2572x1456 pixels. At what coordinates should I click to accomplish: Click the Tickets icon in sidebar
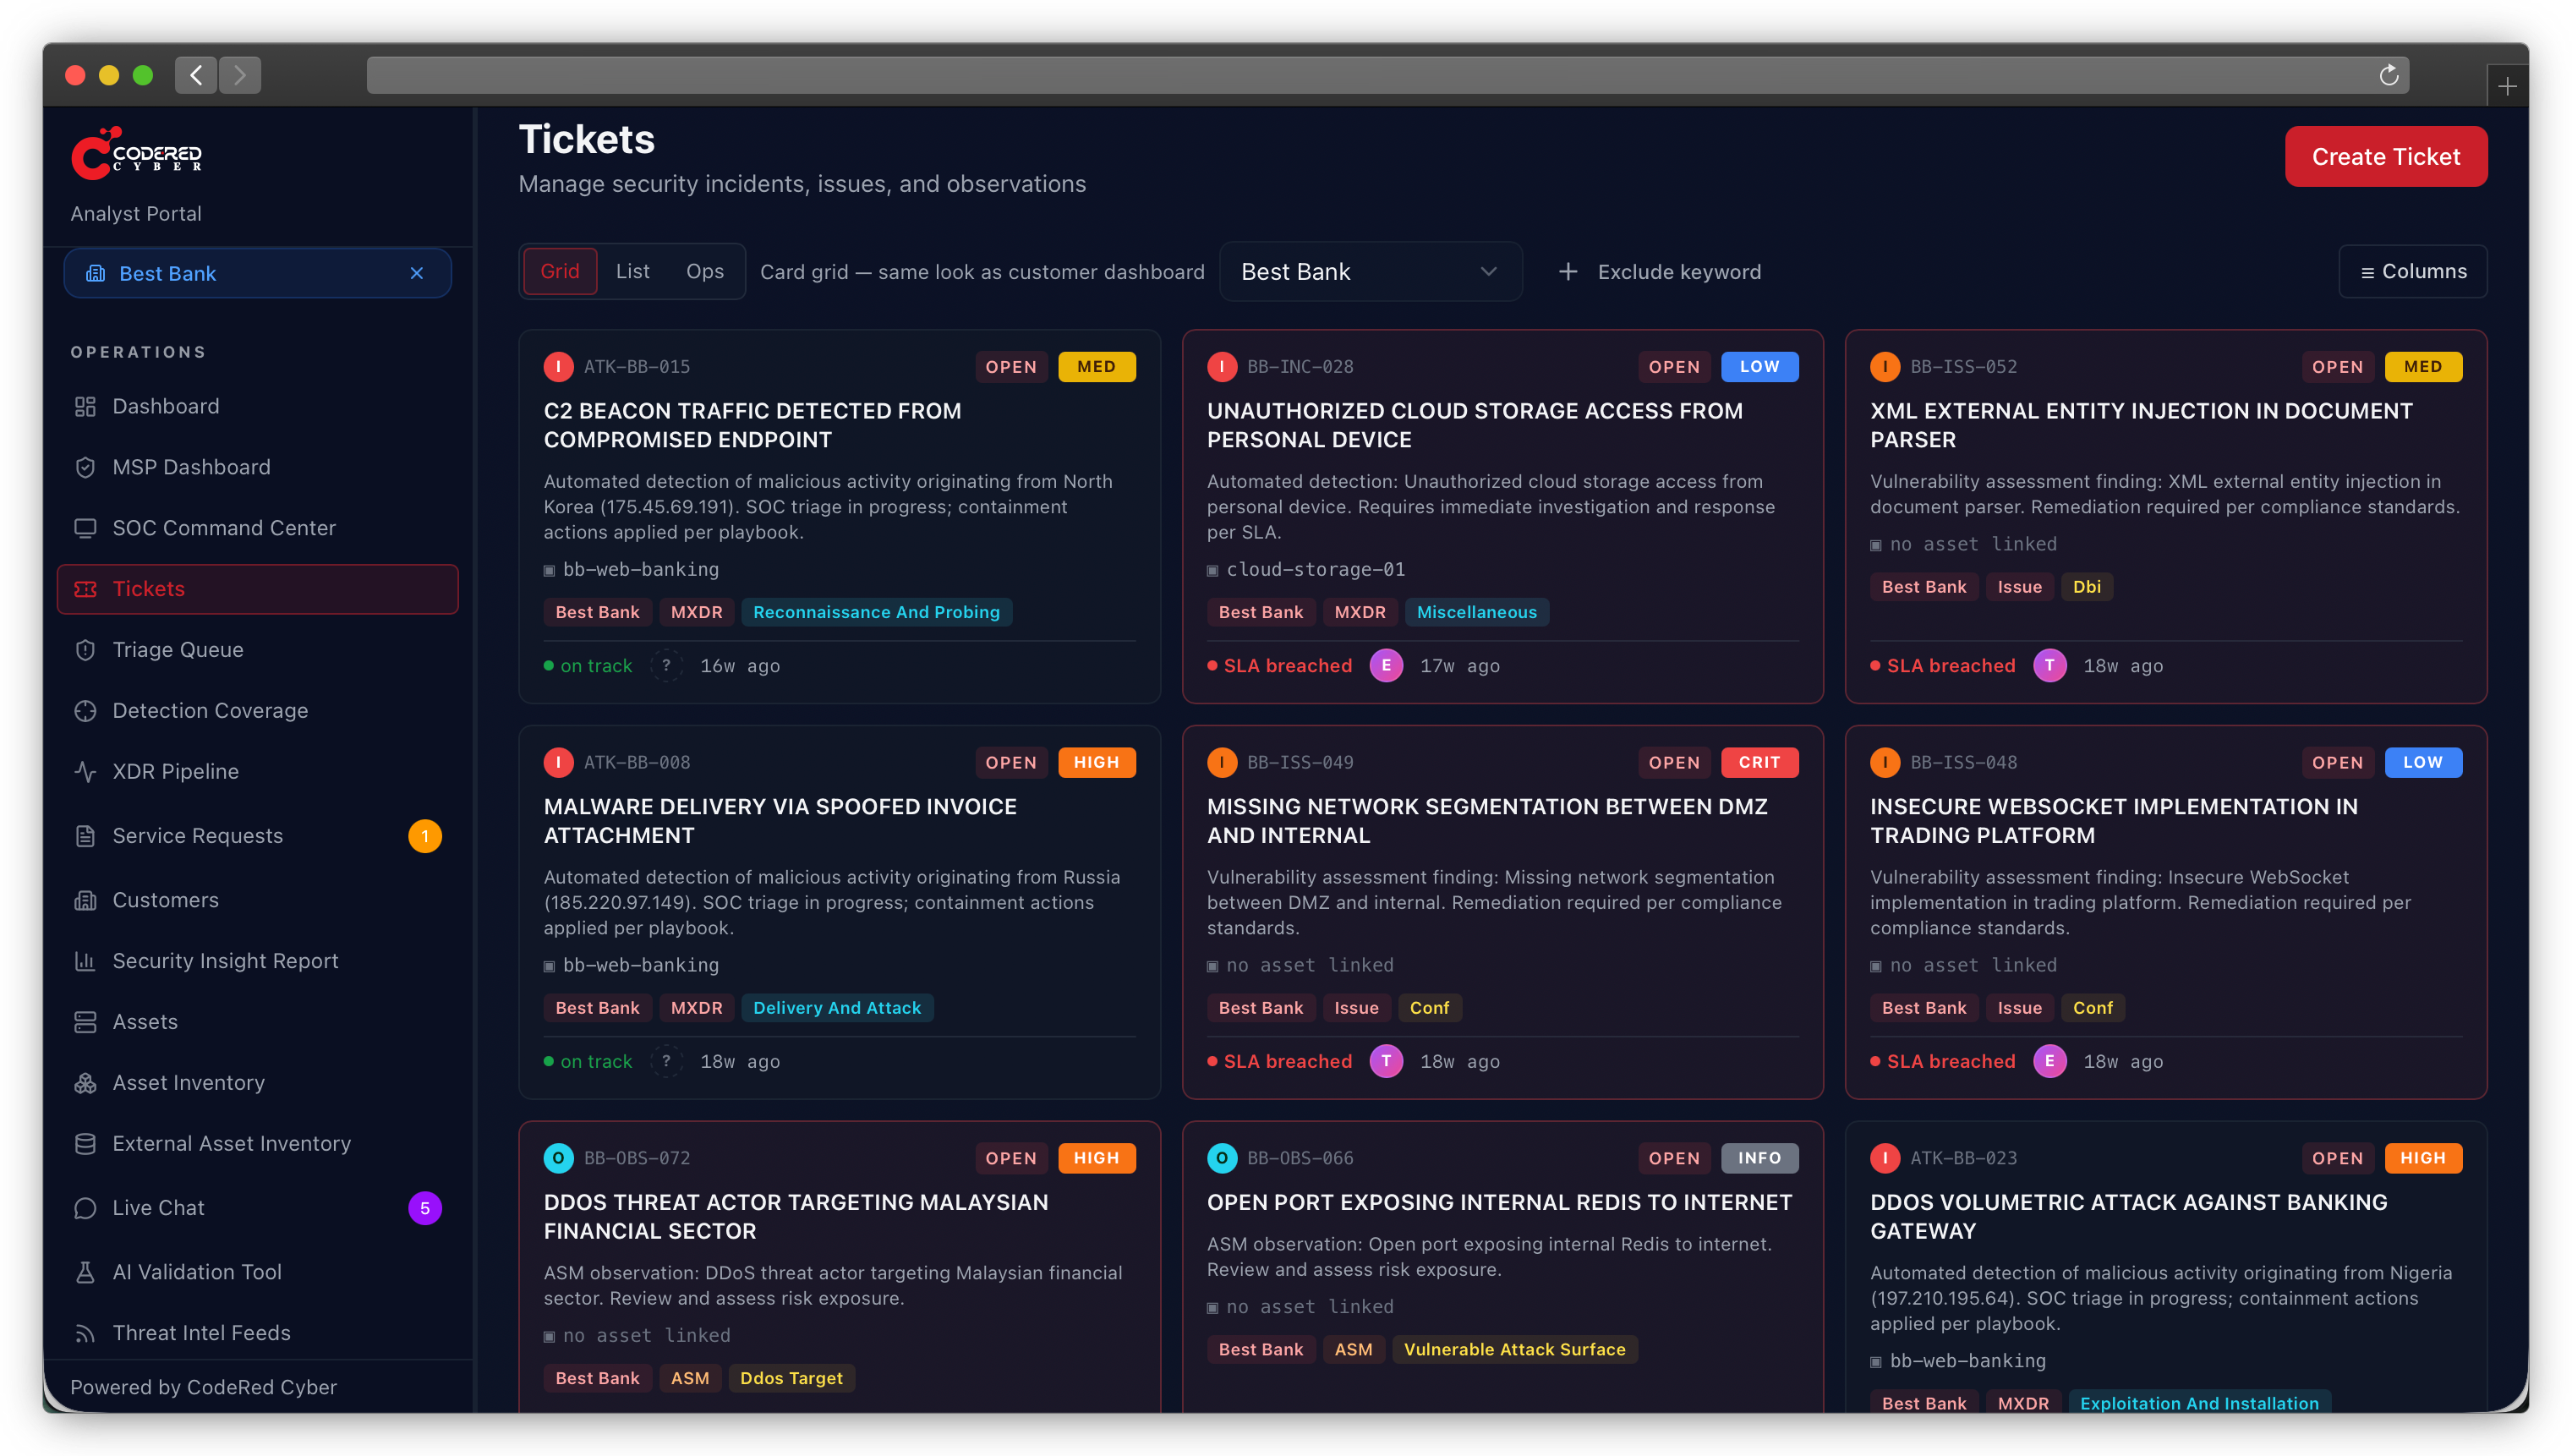[x=85, y=589]
